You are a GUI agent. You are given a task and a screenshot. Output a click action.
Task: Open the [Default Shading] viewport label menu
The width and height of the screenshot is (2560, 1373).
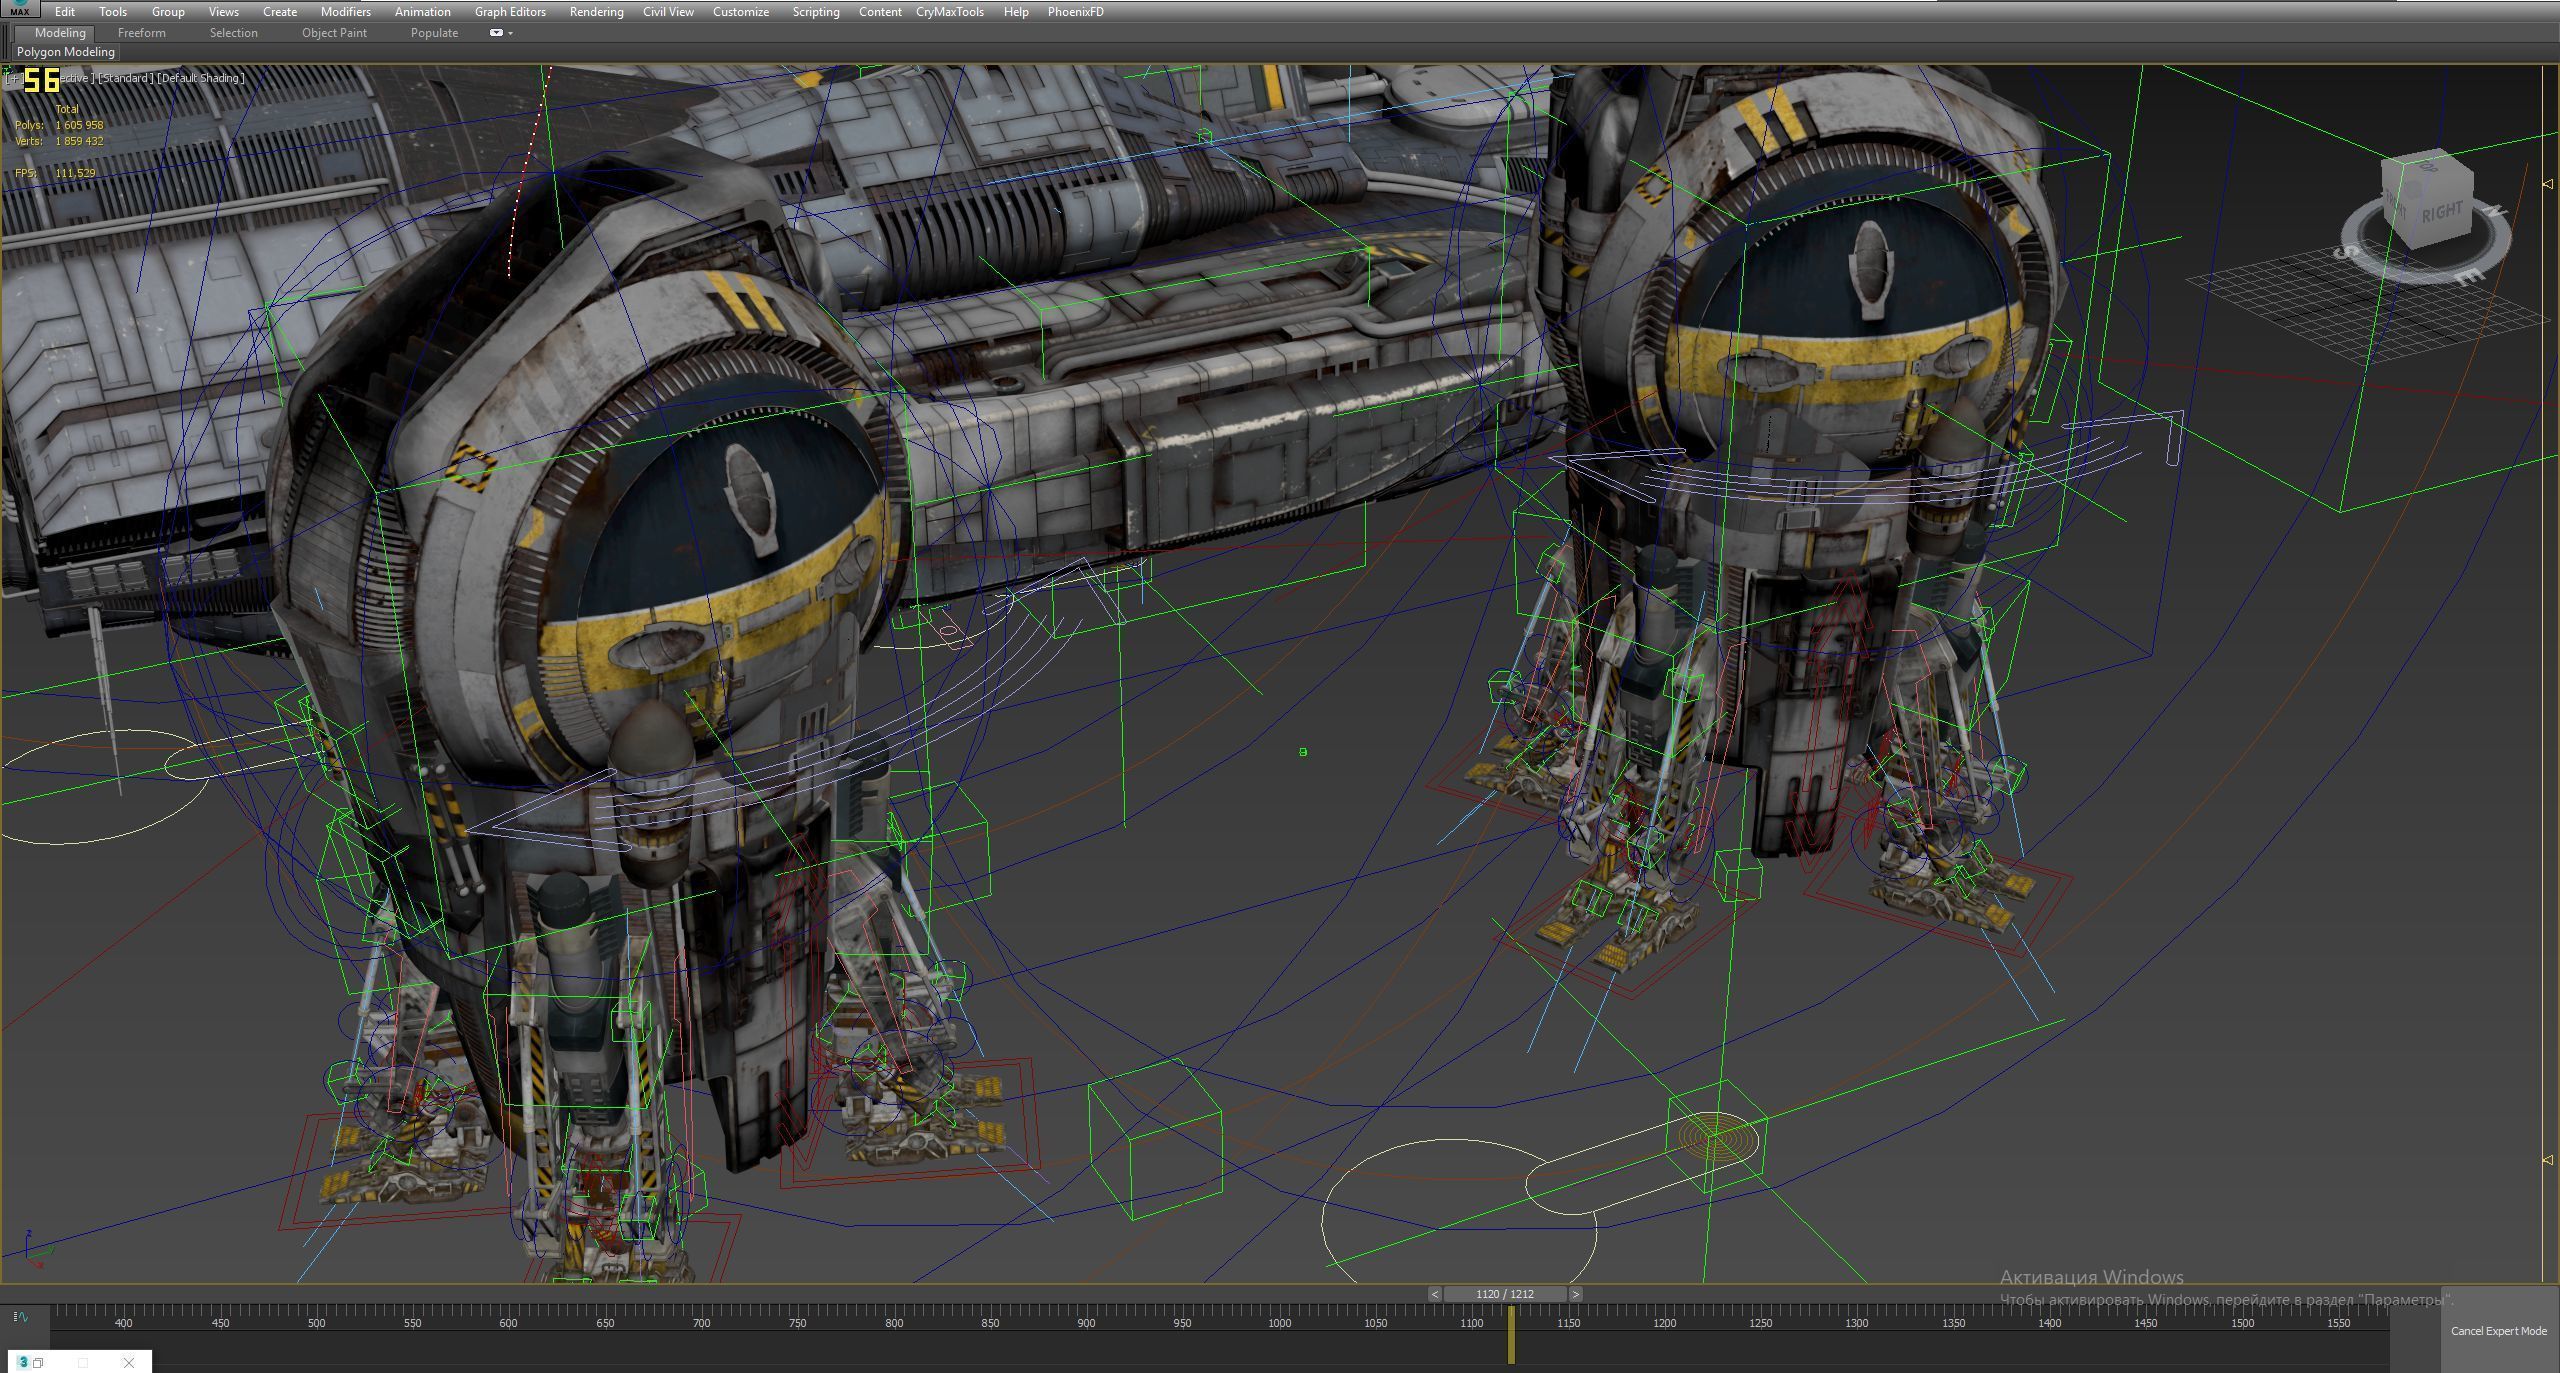[200, 78]
